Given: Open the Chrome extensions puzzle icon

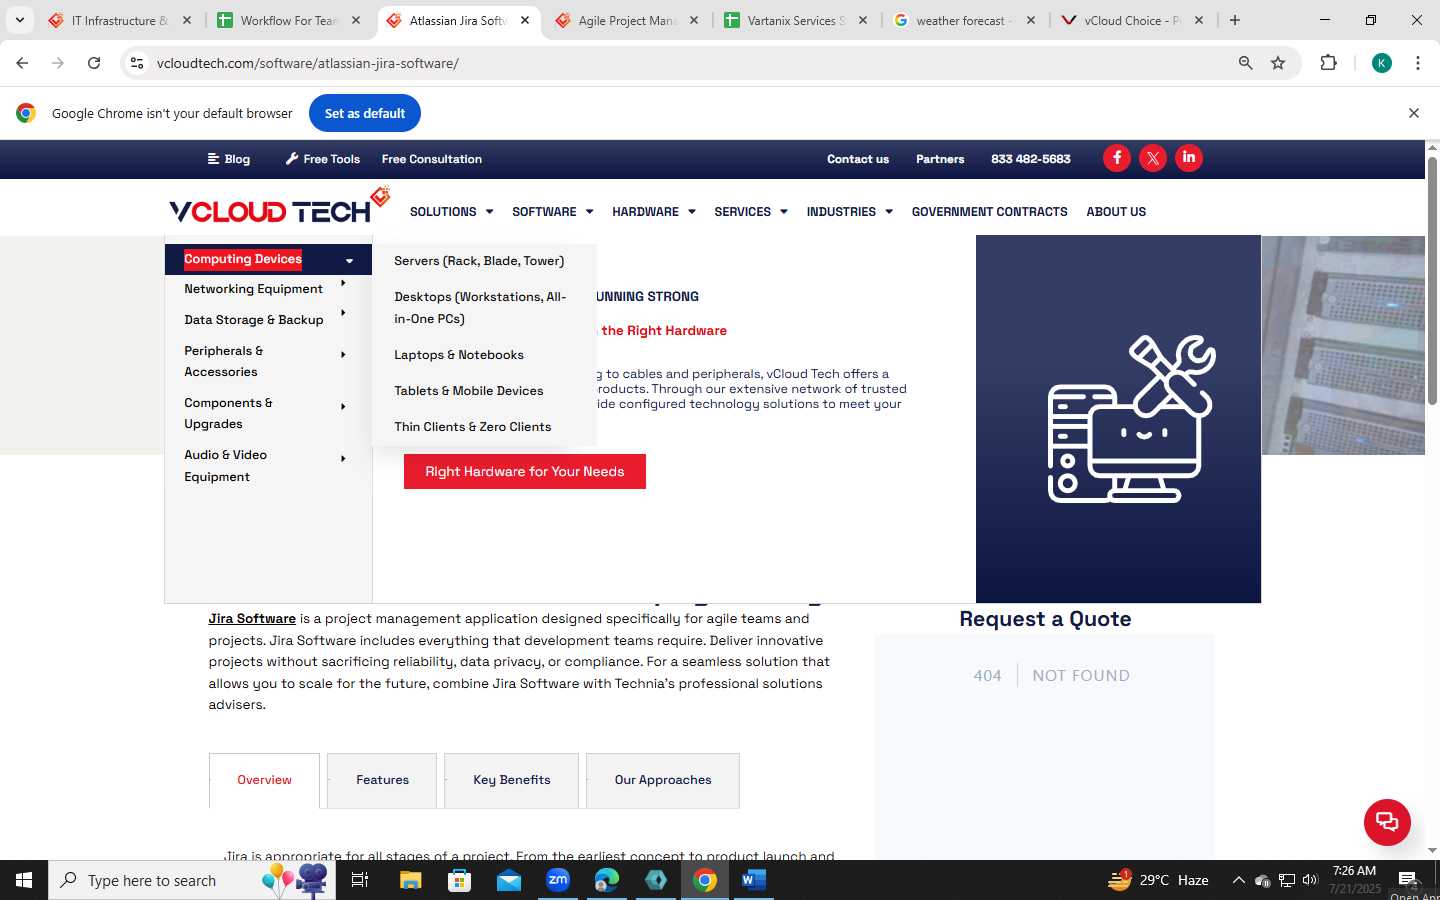Looking at the screenshot, I should [1328, 63].
